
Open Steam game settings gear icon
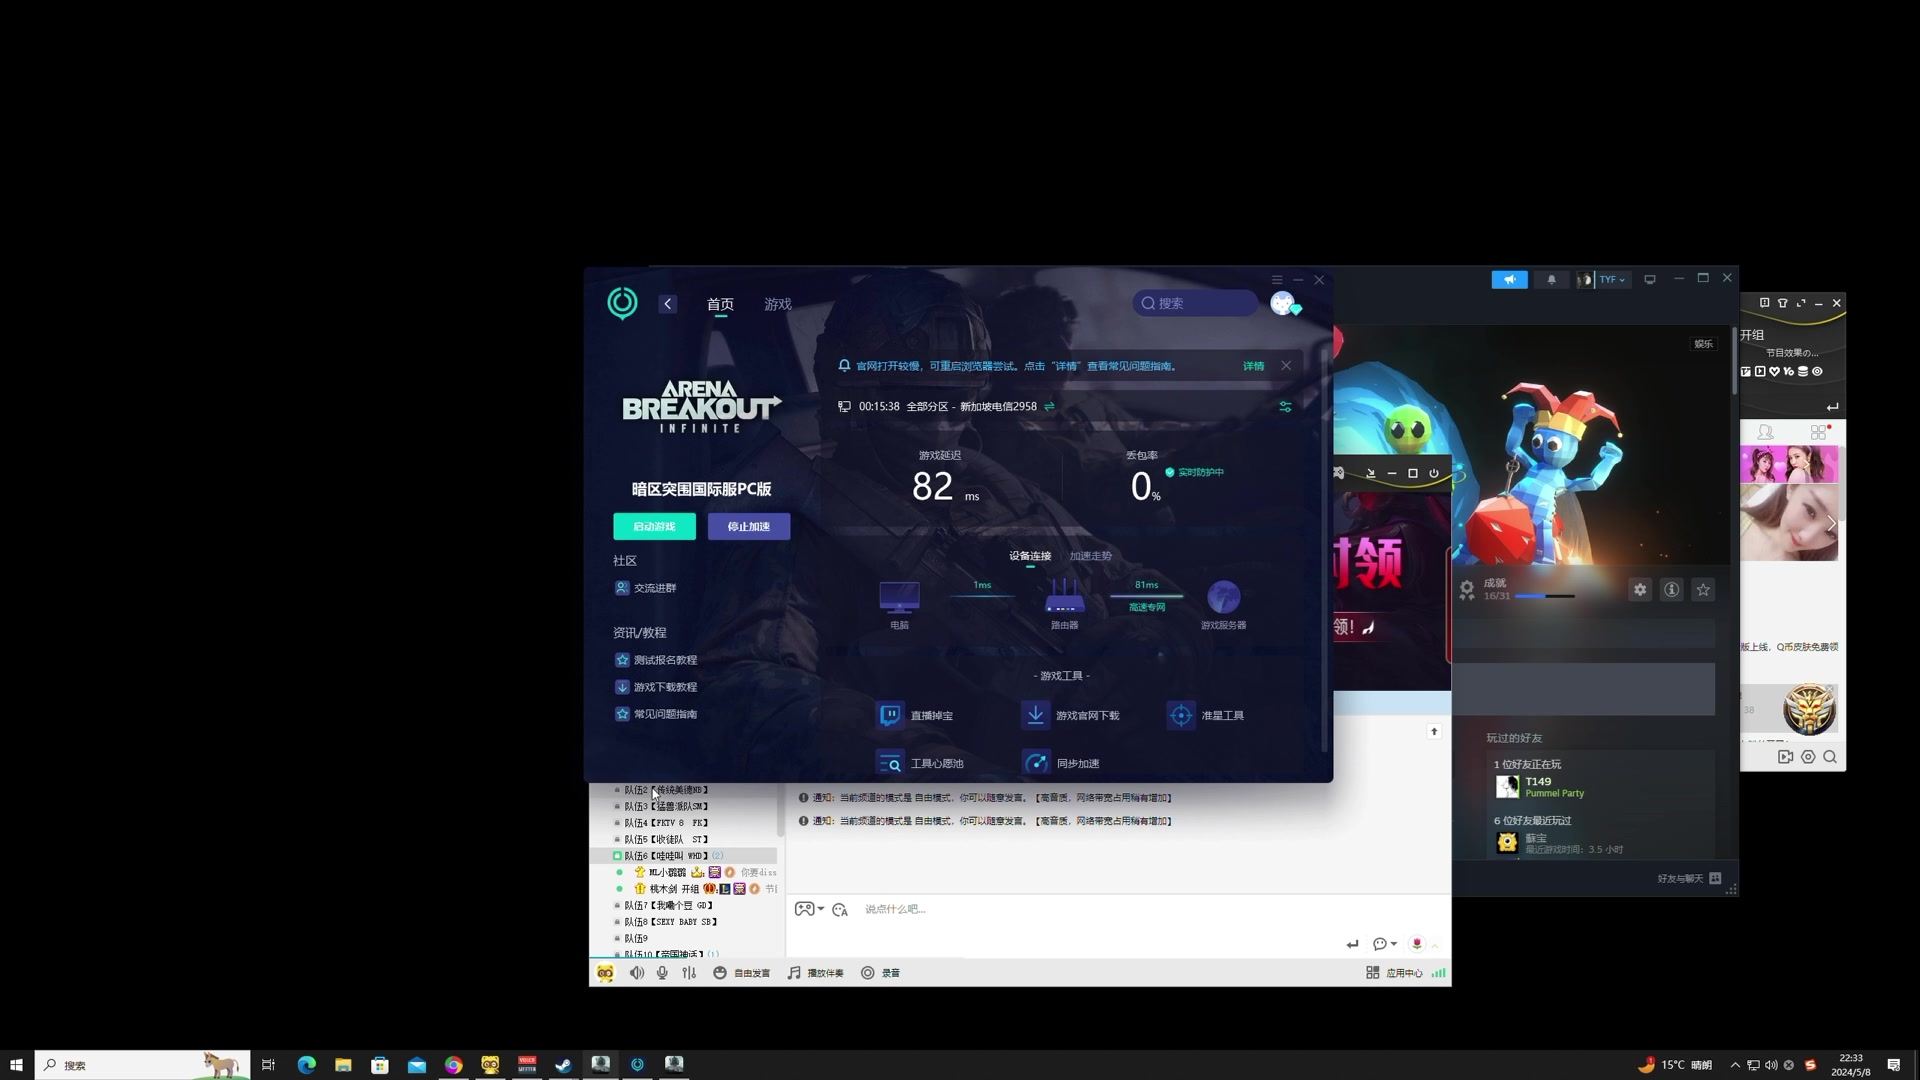[x=1640, y=590]
